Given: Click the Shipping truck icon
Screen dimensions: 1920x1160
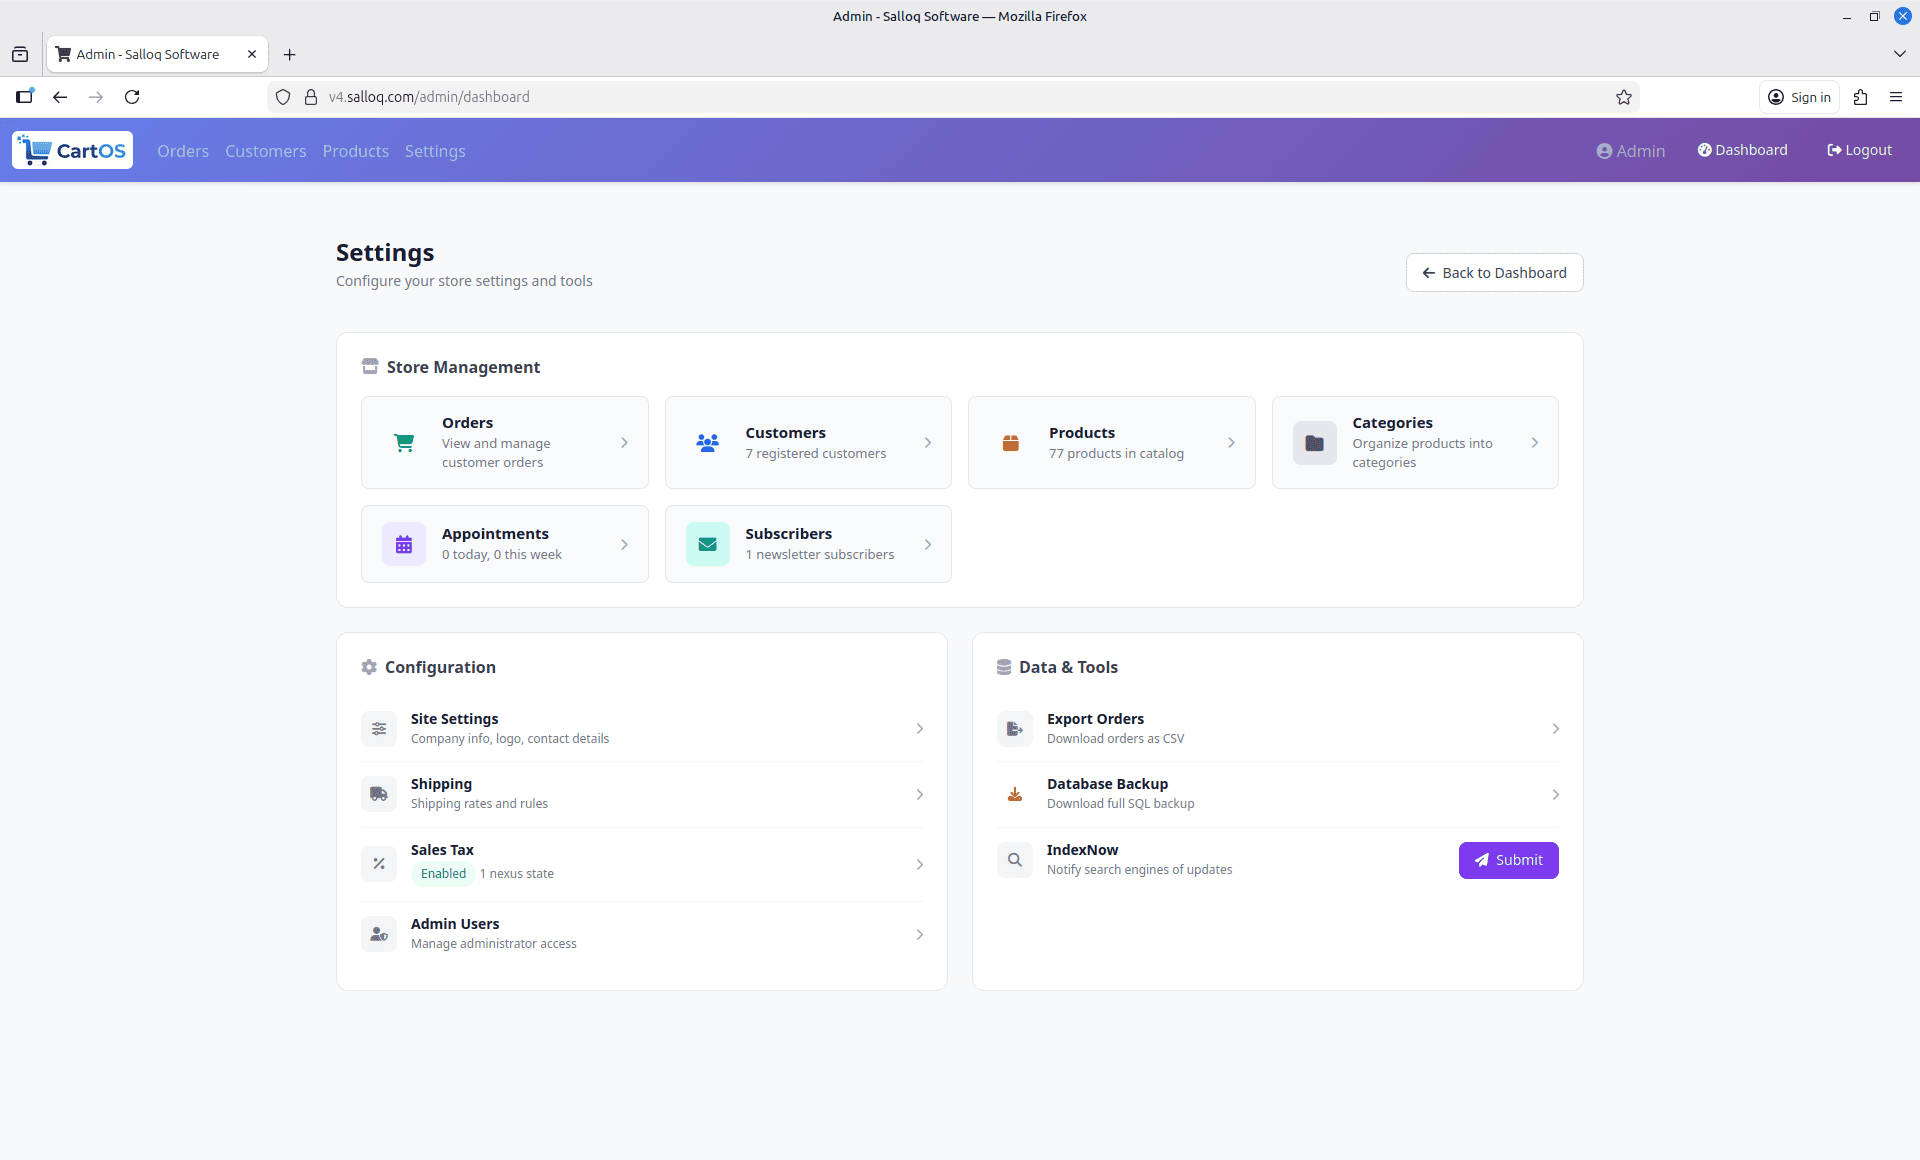Looking at the screenshot, I should coord(378,793).
